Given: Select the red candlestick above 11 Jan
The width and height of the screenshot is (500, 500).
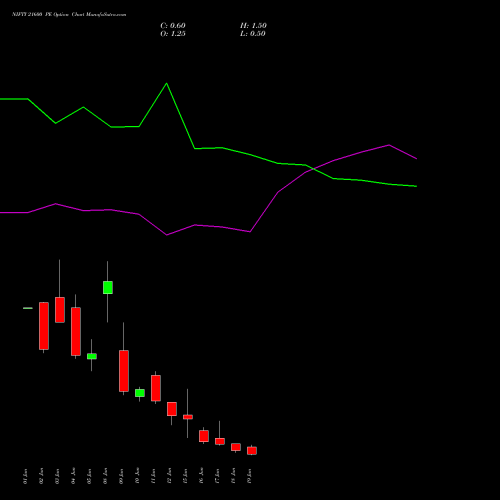Looking at the screenshot, I should click(x=156, y=388).
